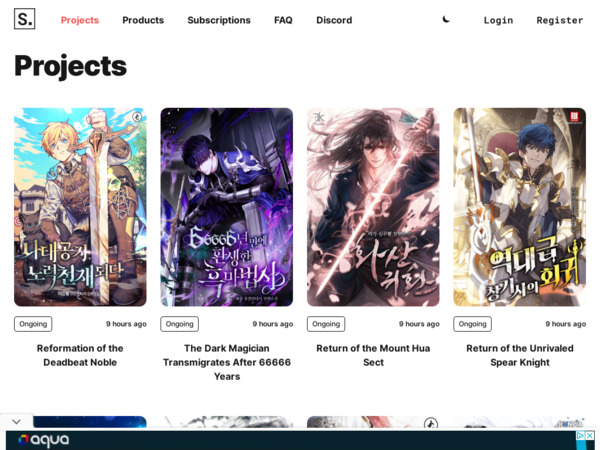Open the Discord nav link
The width and height of the screenshot is (600, 450).
(334, 20)
